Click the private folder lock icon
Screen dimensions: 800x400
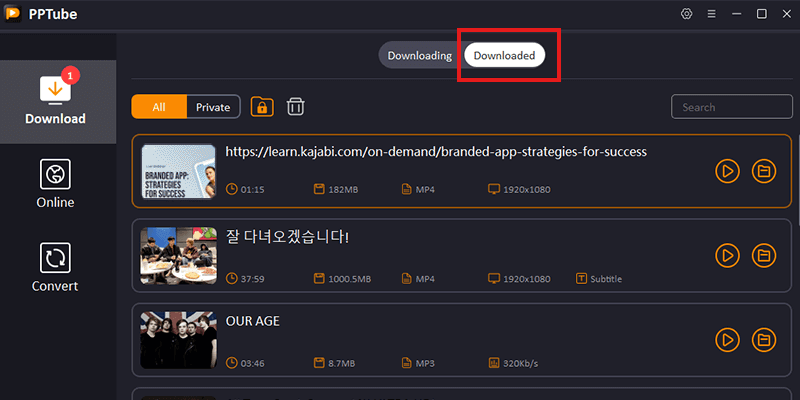262,107
